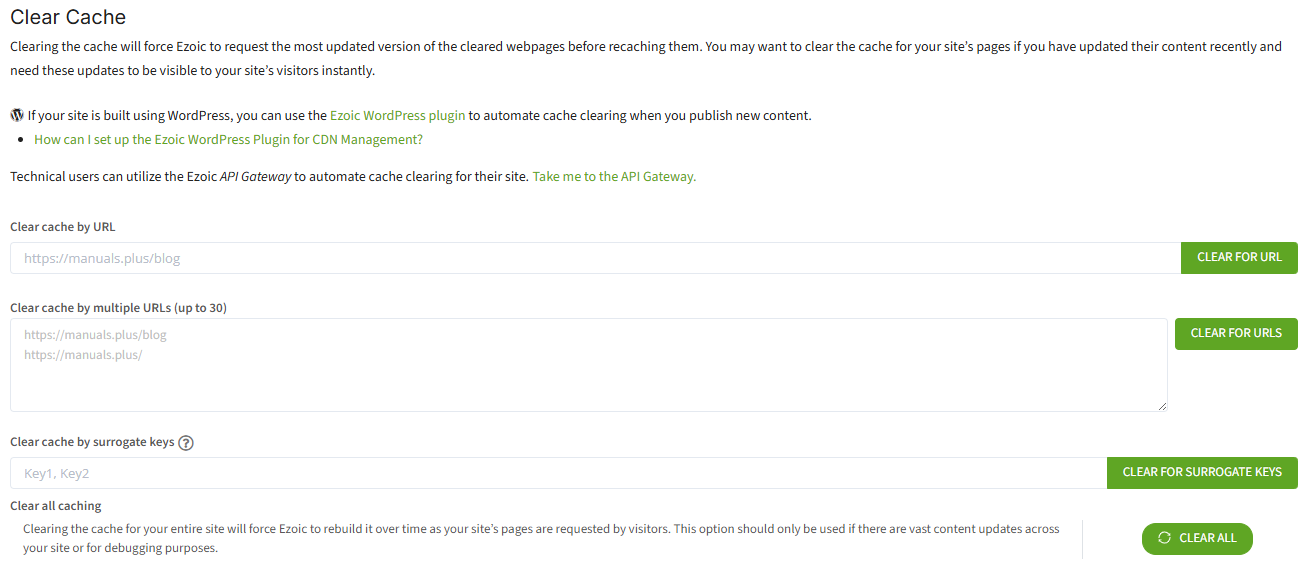
Task: Click the italic API Gateway text
Action: 255,177
